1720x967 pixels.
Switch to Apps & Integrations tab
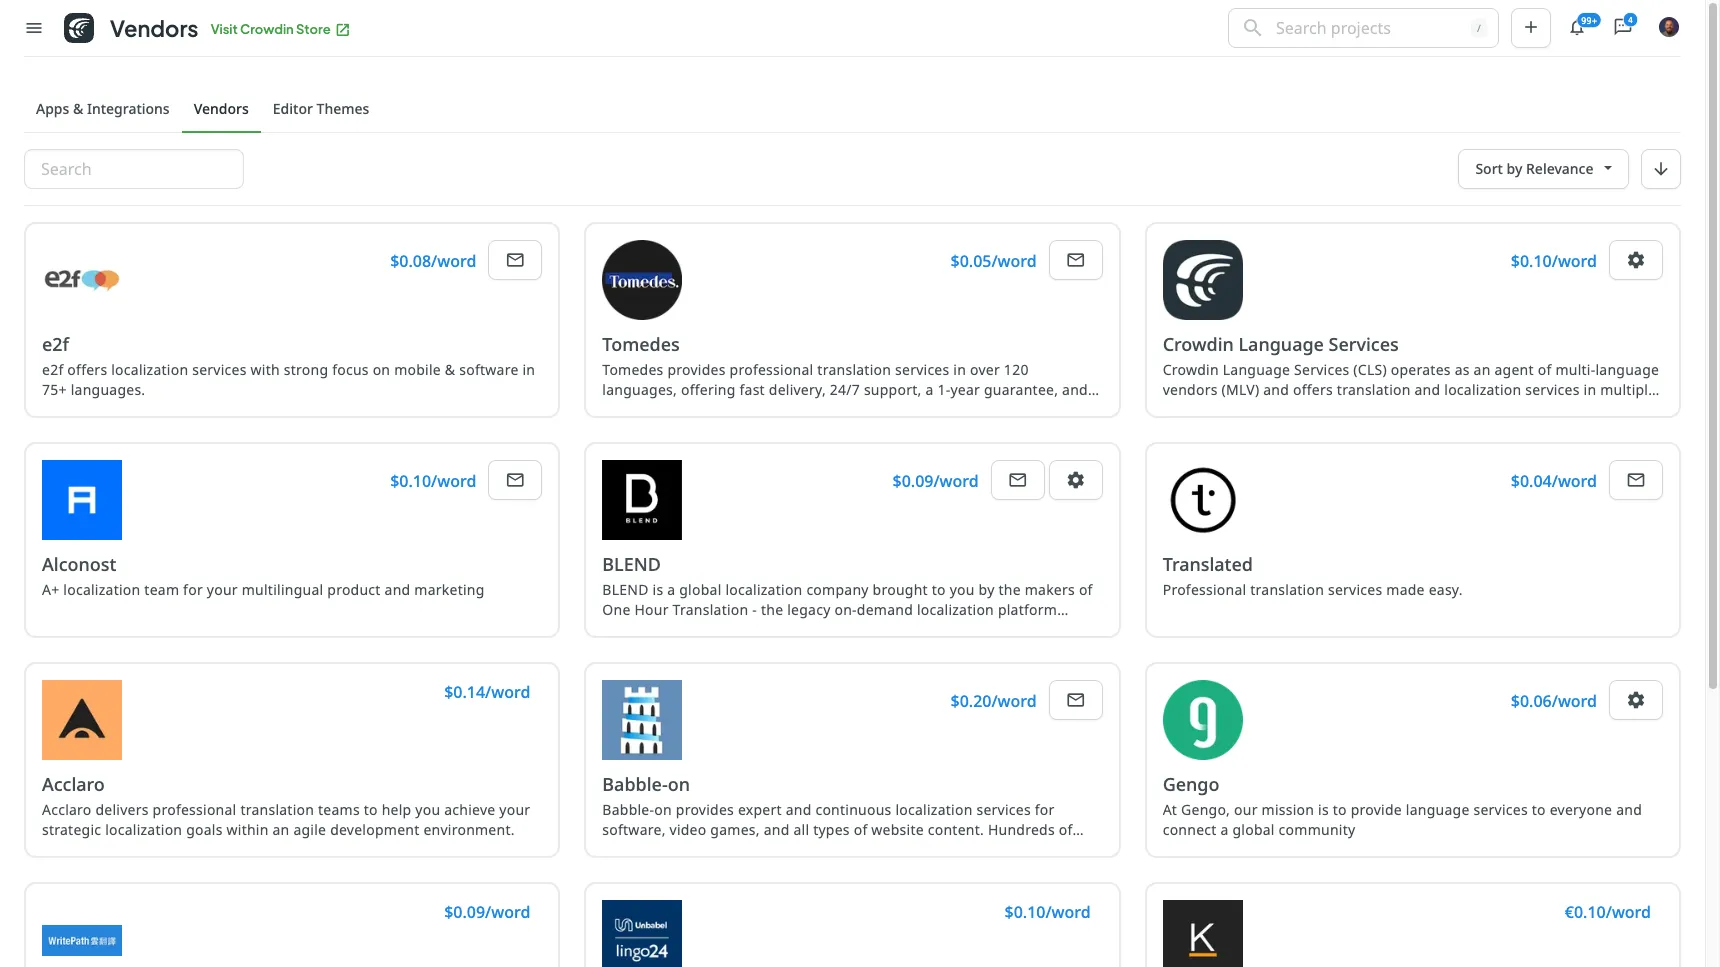point(102,109)
